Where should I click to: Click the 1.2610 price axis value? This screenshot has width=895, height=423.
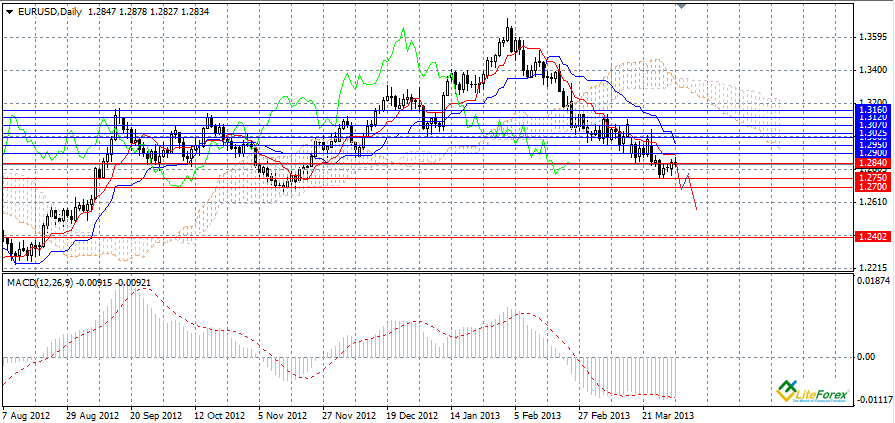(x=873, y=203)
